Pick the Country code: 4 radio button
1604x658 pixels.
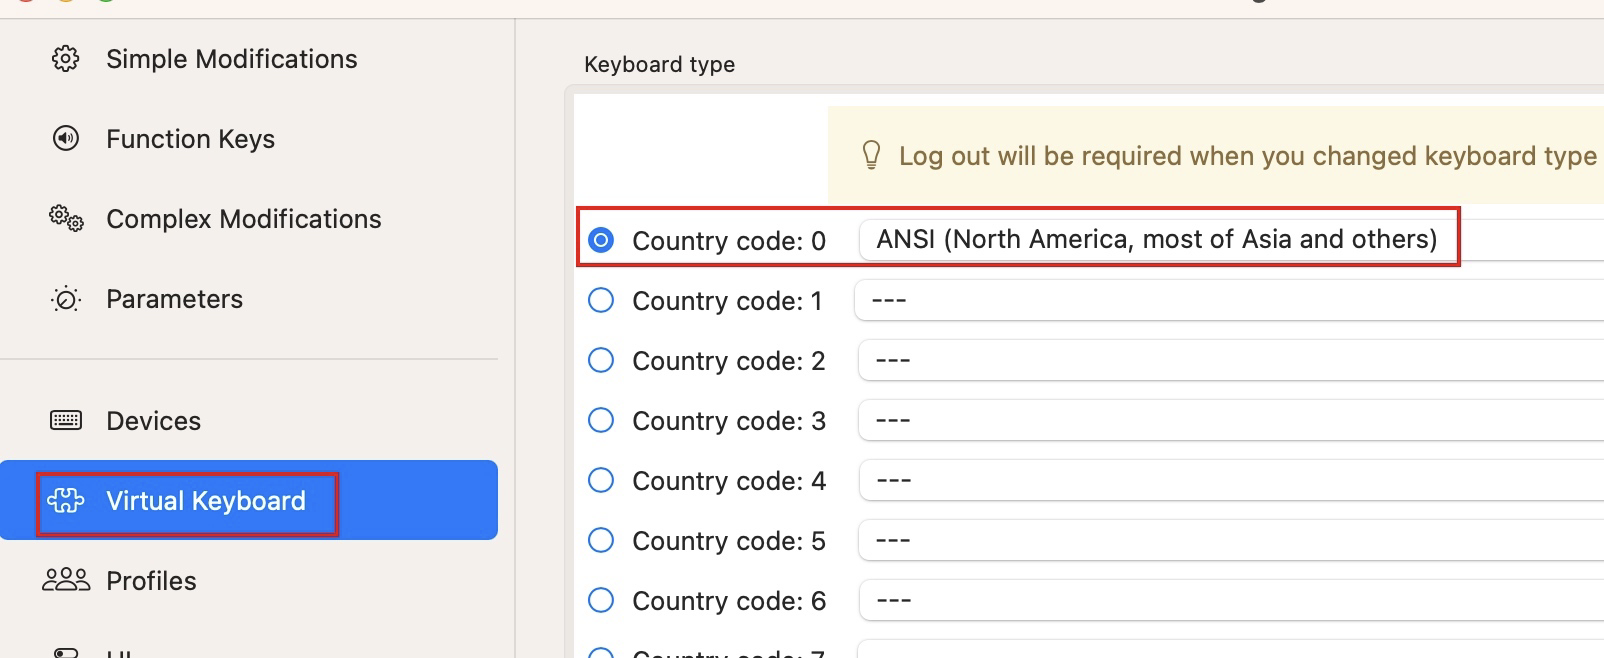601,480
